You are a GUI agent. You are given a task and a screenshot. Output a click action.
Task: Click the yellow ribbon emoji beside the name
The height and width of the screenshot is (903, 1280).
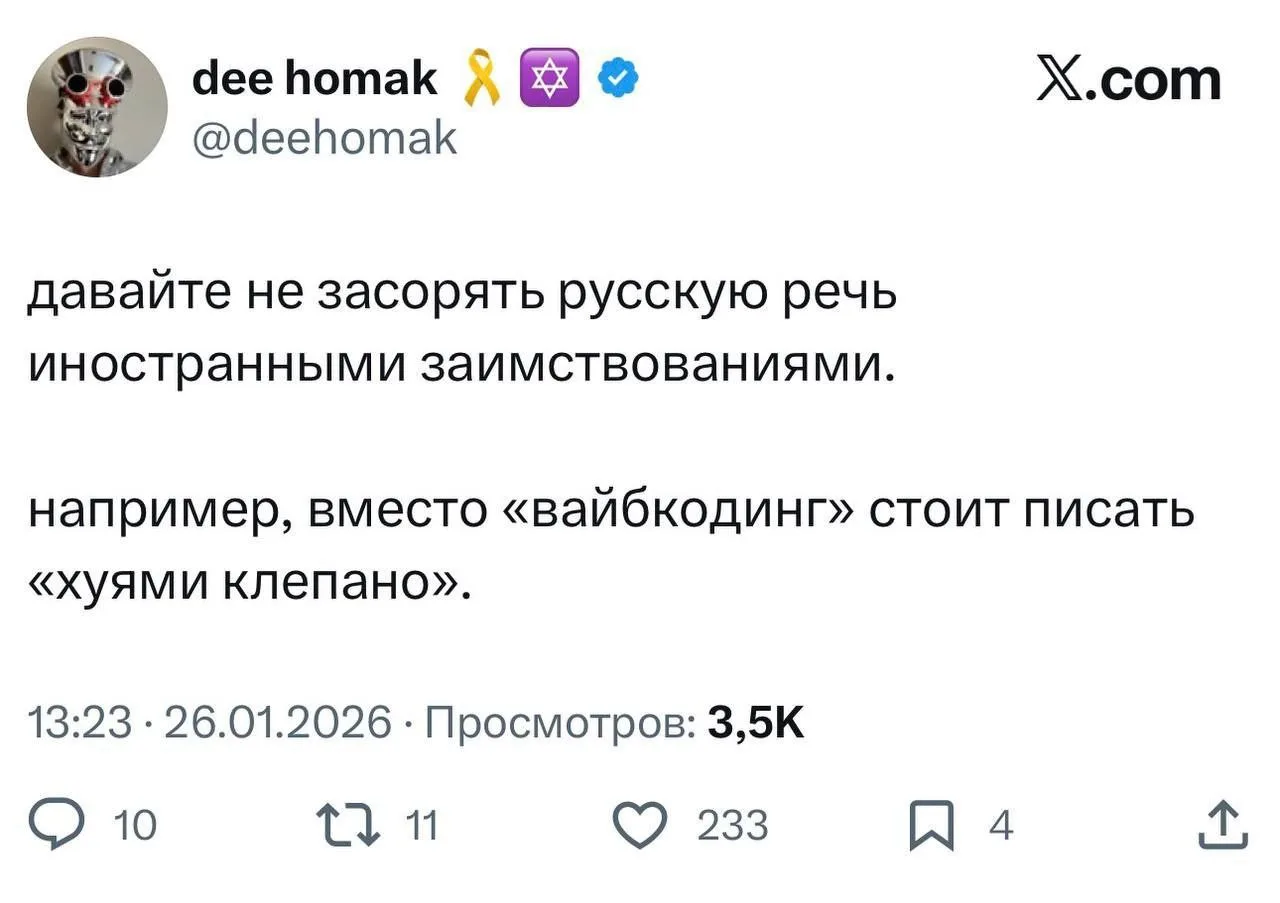pyautogui.click(x=478, y=79)
